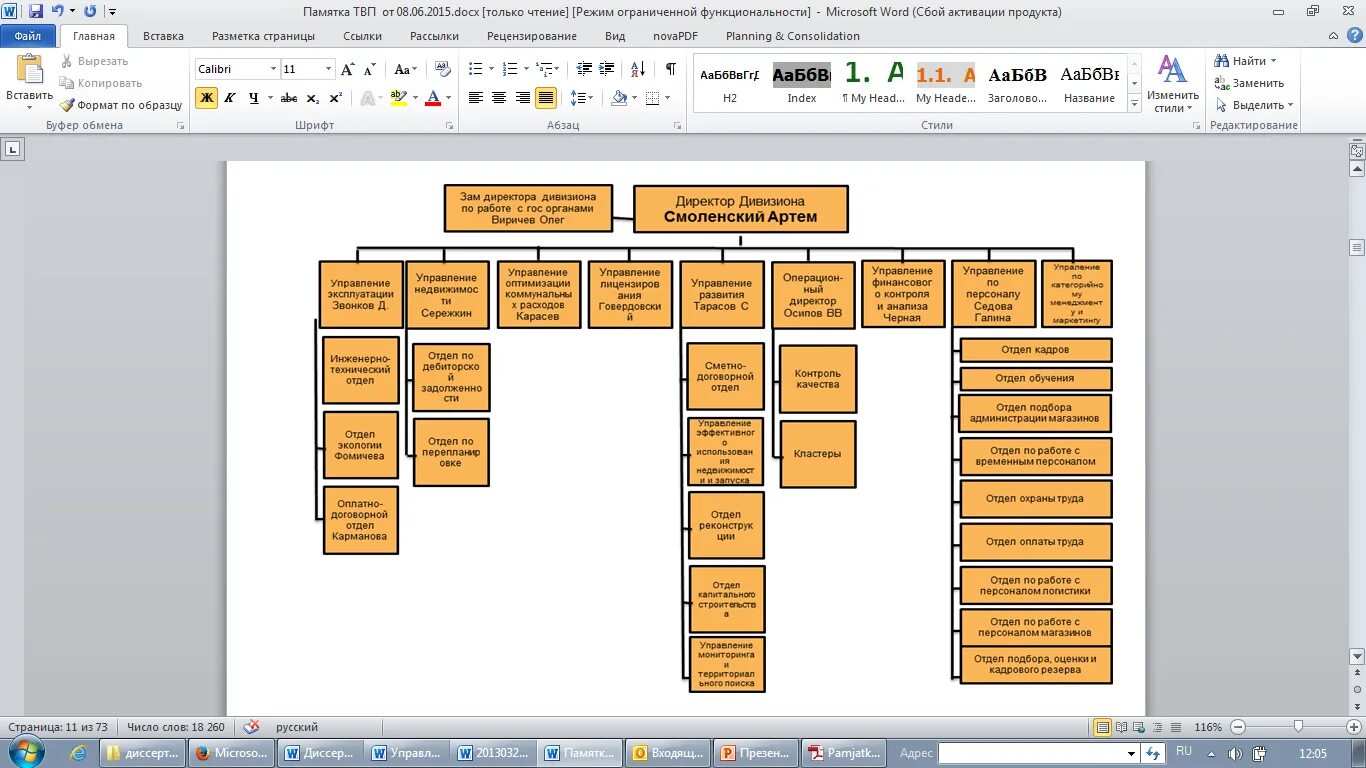Switch to Full Screen Reading view

(1122, 727)
